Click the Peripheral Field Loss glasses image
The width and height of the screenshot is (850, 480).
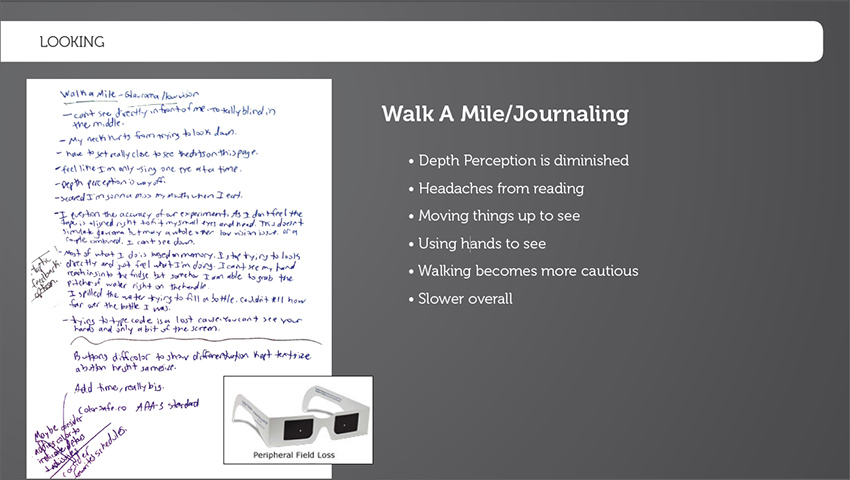(298, 420)
